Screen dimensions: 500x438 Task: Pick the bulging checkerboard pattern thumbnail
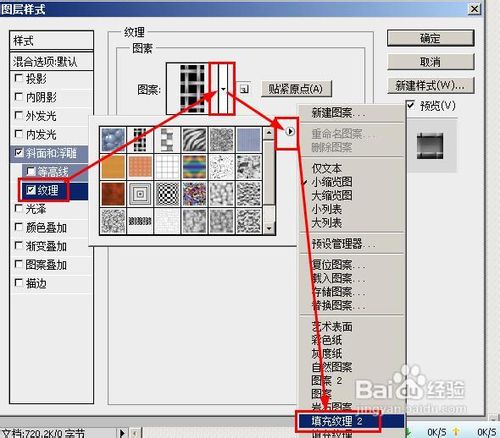(167, 194)
